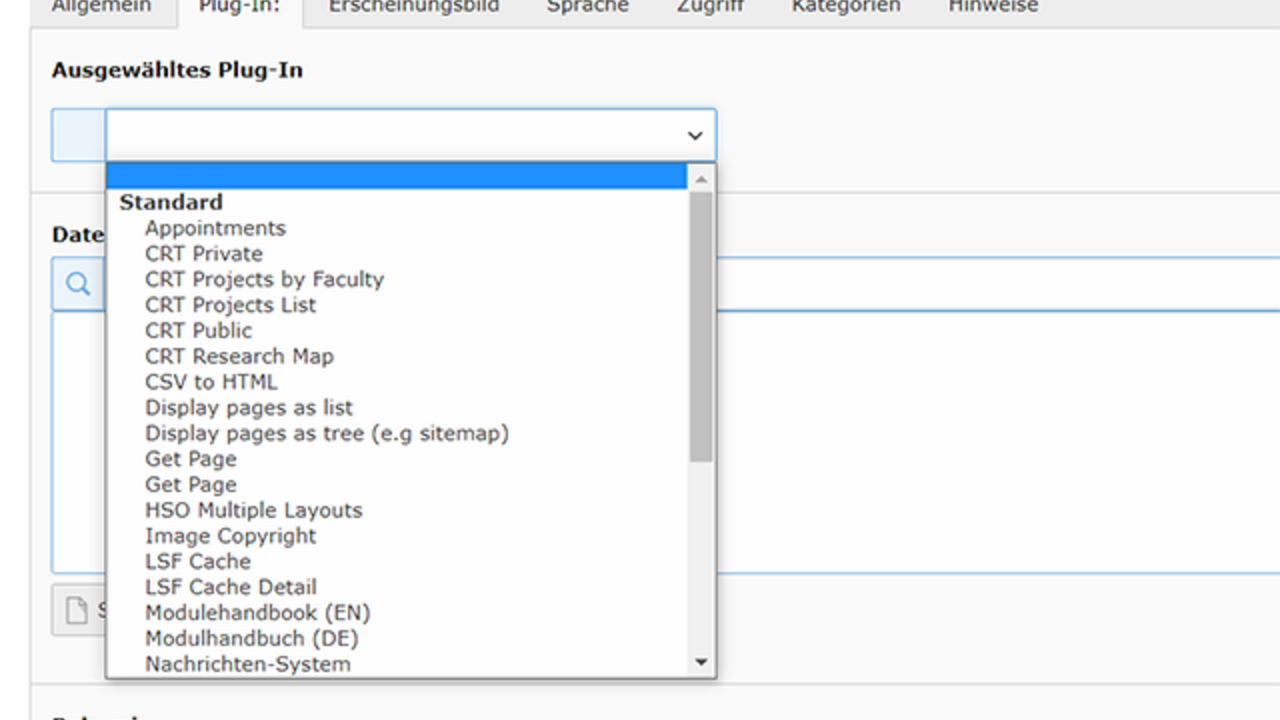Click the dropdown list scrollbar thumb
Viewport: 1280px width, 720px height.
[x=700, y=325]
